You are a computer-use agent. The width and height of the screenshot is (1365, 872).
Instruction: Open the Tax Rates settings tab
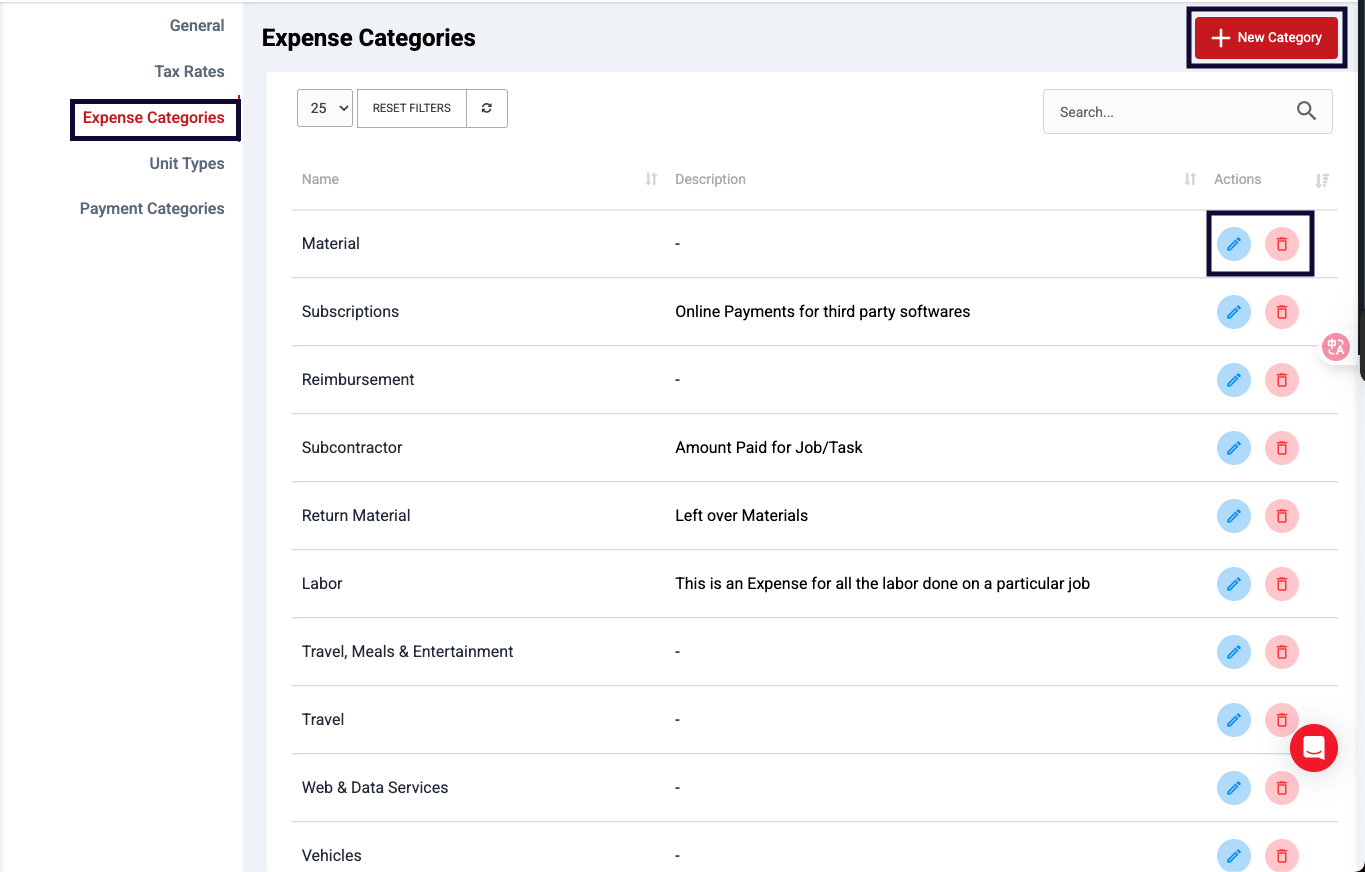[189, 72]
